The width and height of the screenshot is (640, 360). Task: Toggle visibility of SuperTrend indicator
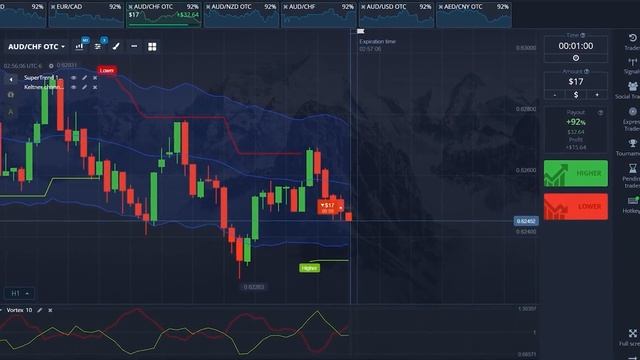point(73,78)
